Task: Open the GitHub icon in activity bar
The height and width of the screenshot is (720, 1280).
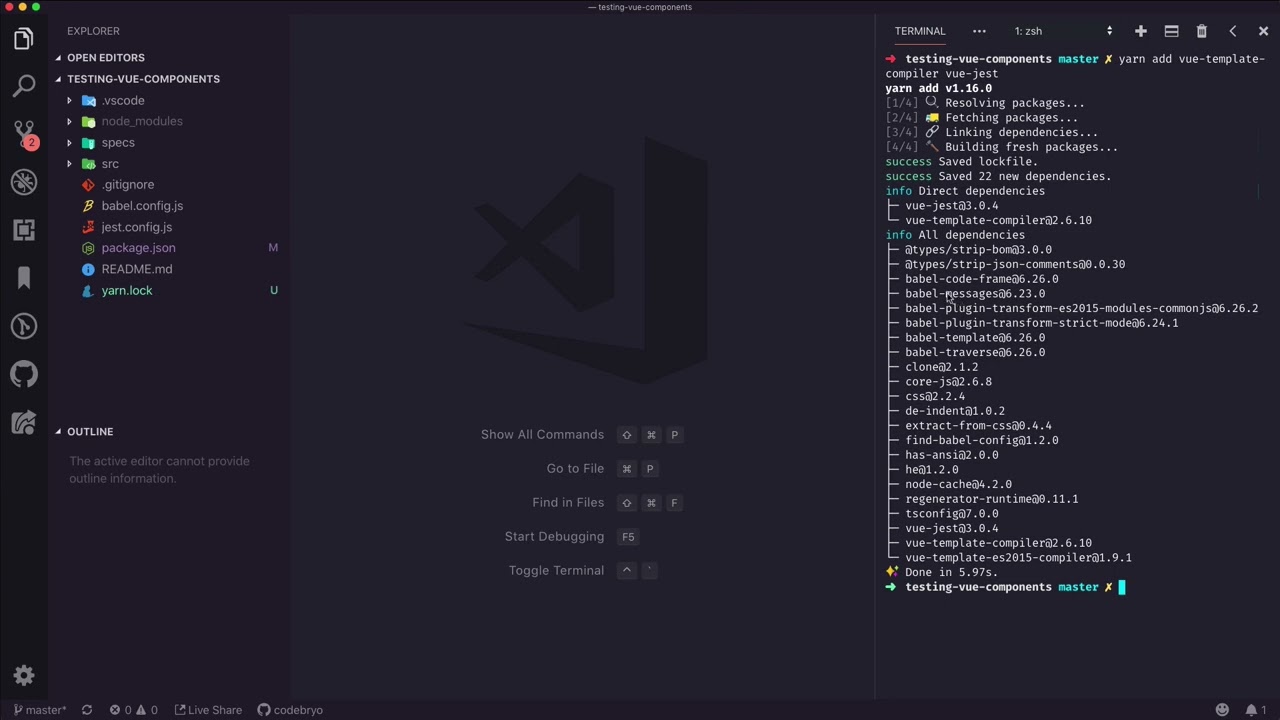Action: [x=24, y=374]
